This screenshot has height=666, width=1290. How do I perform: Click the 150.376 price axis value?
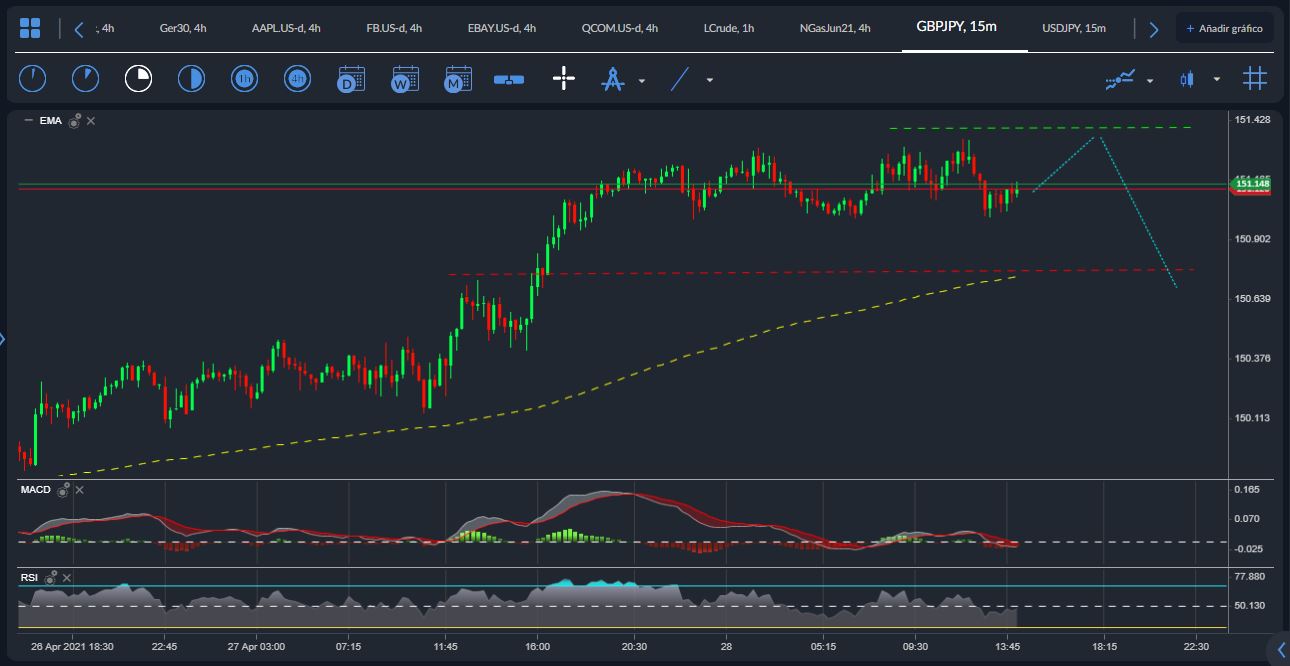[x=1252, y=358]
